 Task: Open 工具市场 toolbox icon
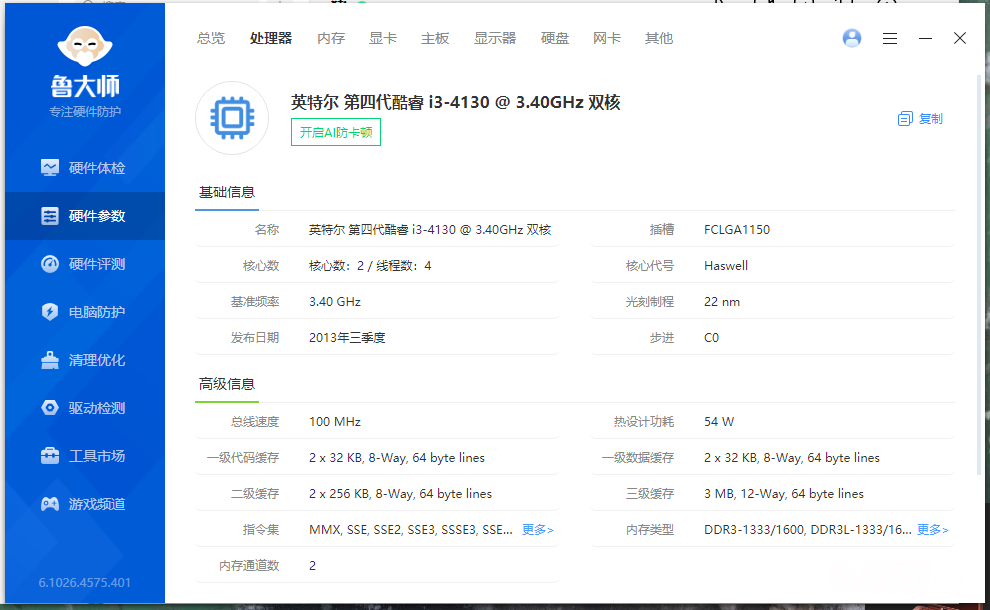point(50,456)
